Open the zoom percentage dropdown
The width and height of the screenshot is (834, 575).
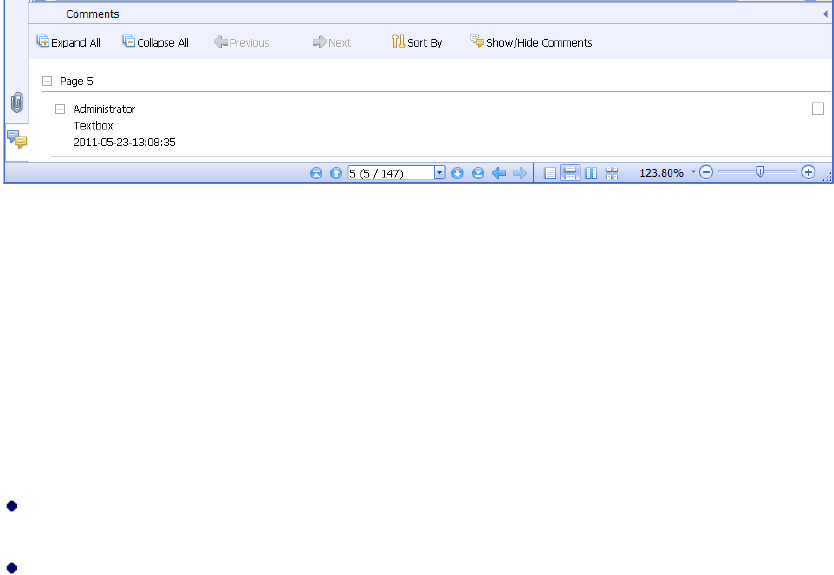pos(693,172)
